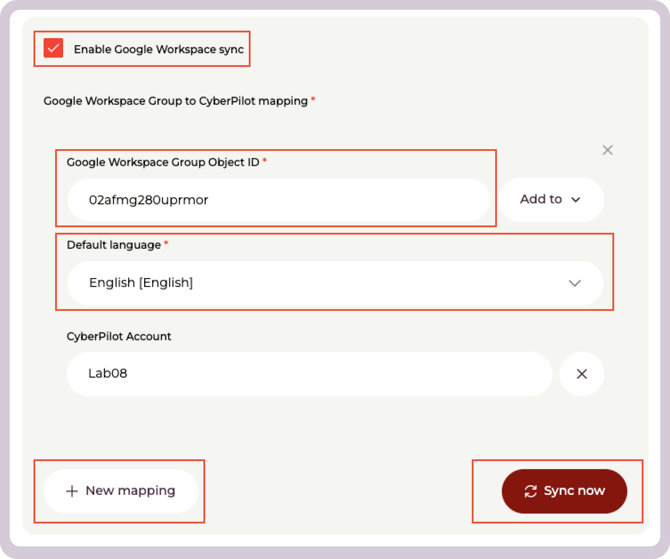
Task: Click the 'CyberPilot Account' field label
Action: (x=119, y=337)
